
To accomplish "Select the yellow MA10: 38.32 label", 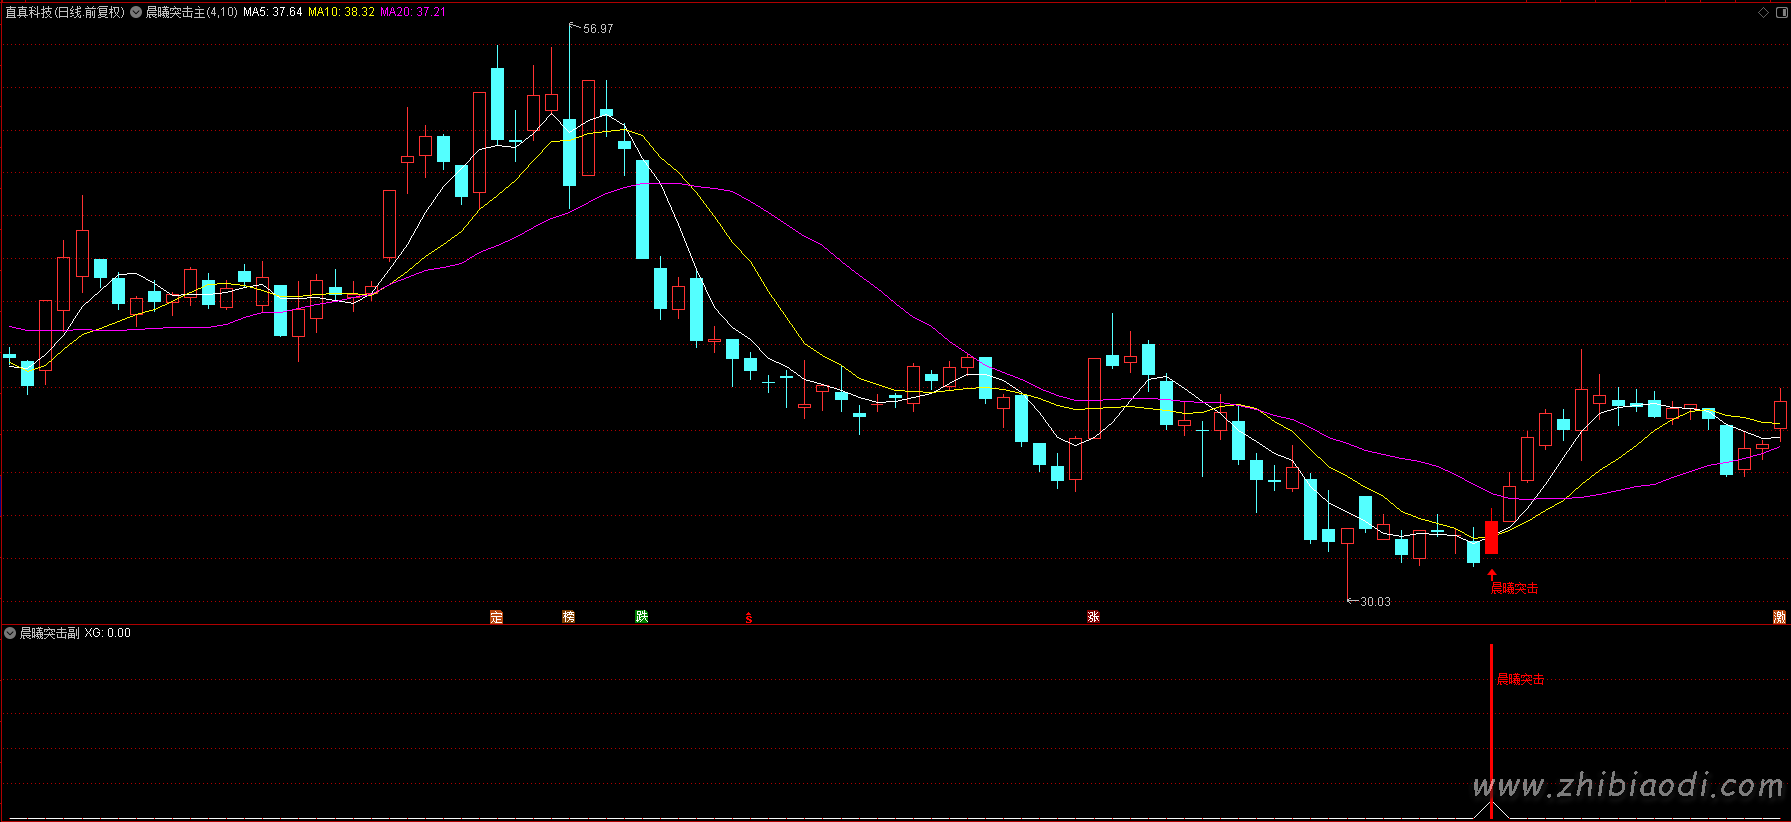I will point(341,12).
